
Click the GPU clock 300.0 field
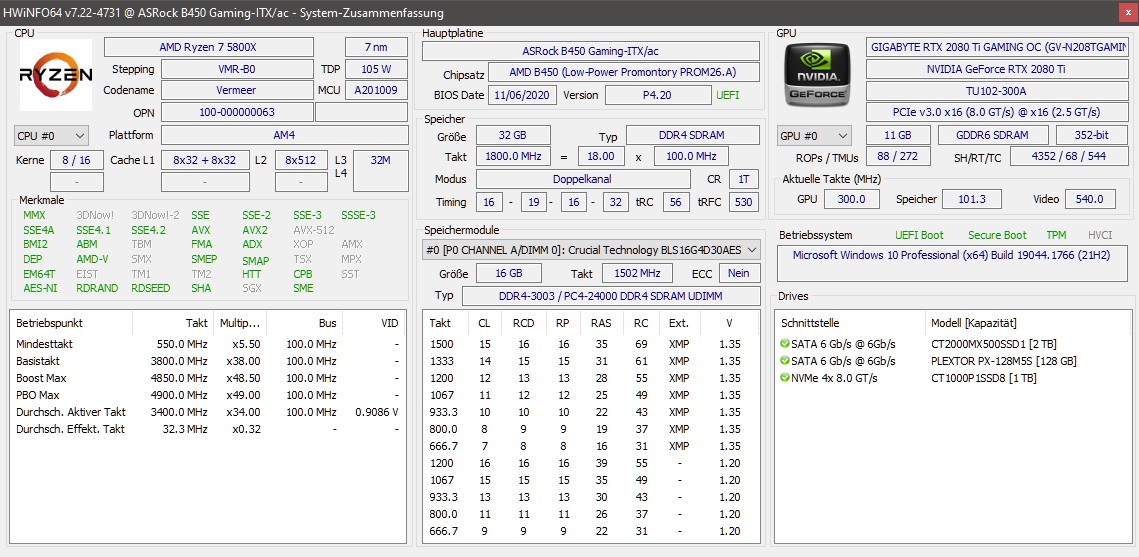coord(851,199)
